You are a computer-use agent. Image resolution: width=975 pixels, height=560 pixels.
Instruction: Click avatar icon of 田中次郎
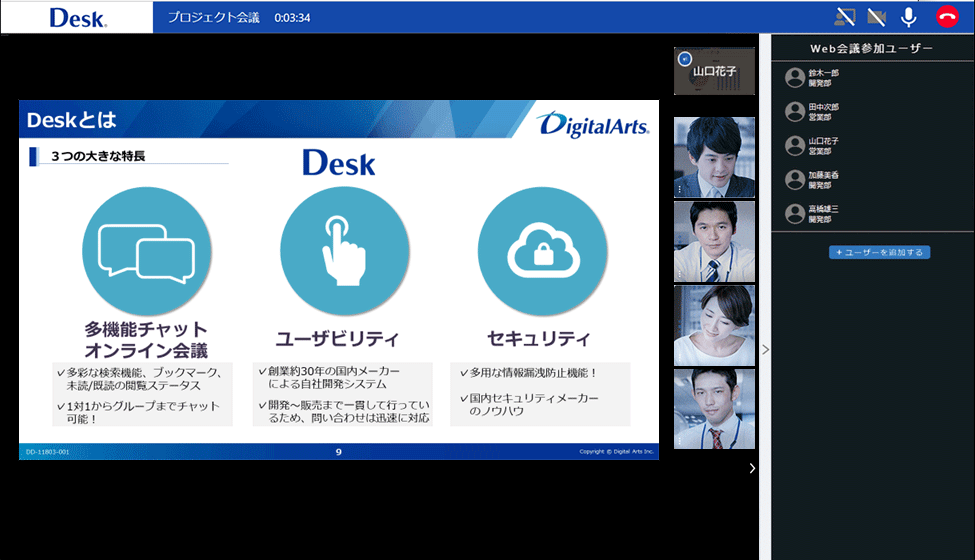[795, 112]
